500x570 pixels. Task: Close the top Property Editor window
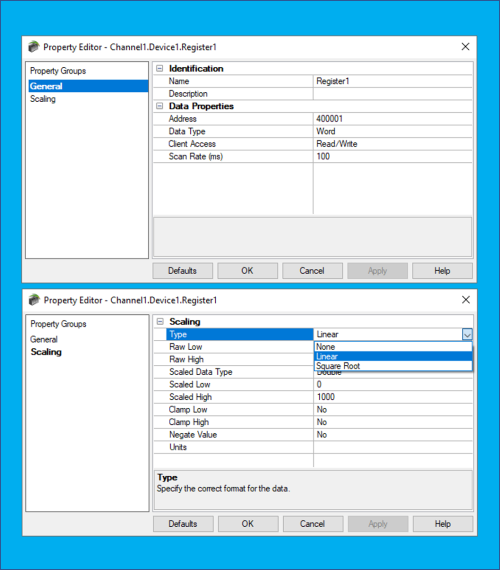465,47
